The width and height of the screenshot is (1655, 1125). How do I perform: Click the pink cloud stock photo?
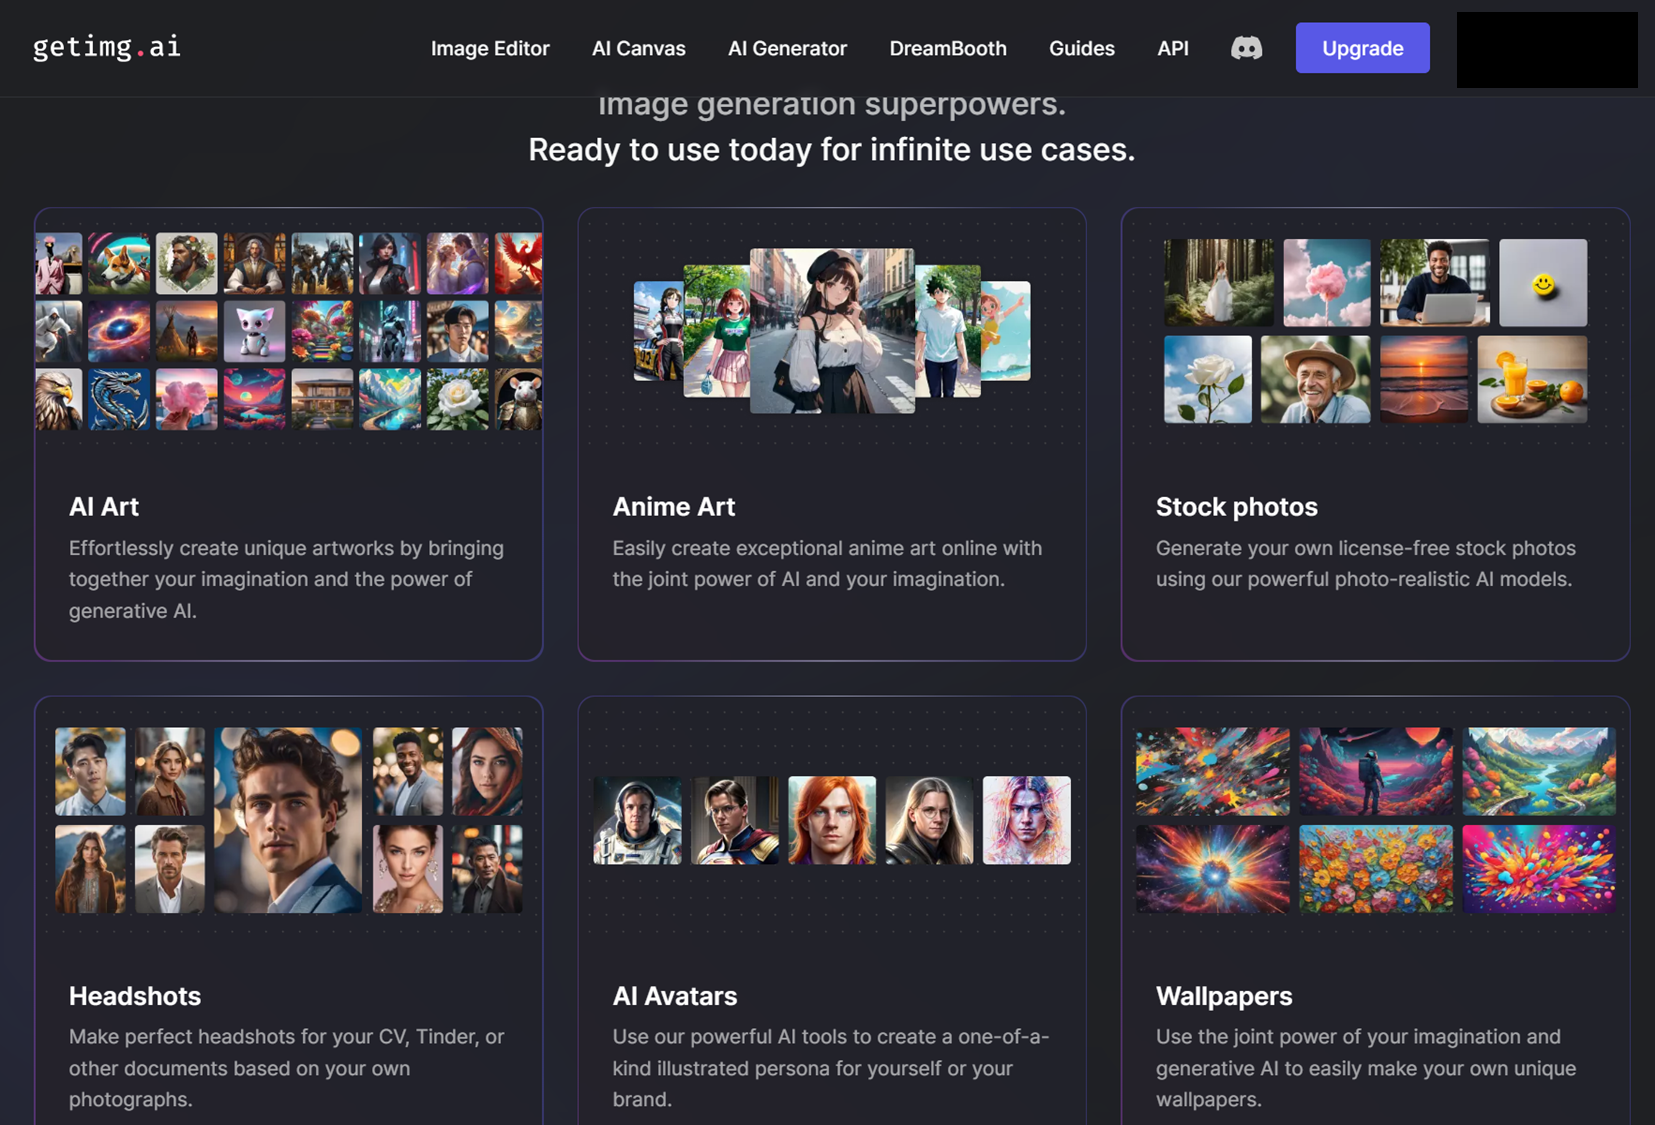click(x=1327, y=282)
